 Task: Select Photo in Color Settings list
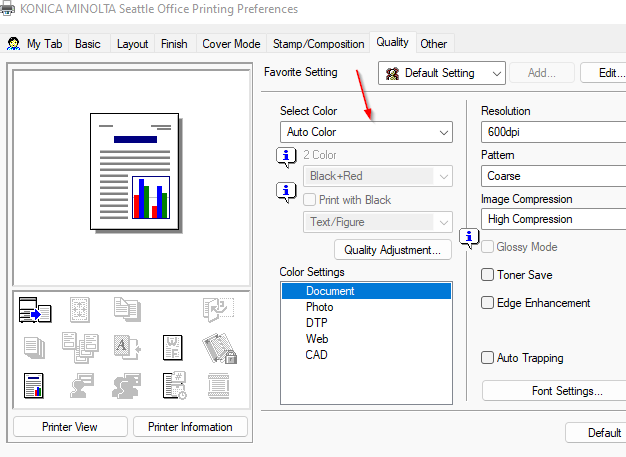pyautogui.click(x=366, y=307)
